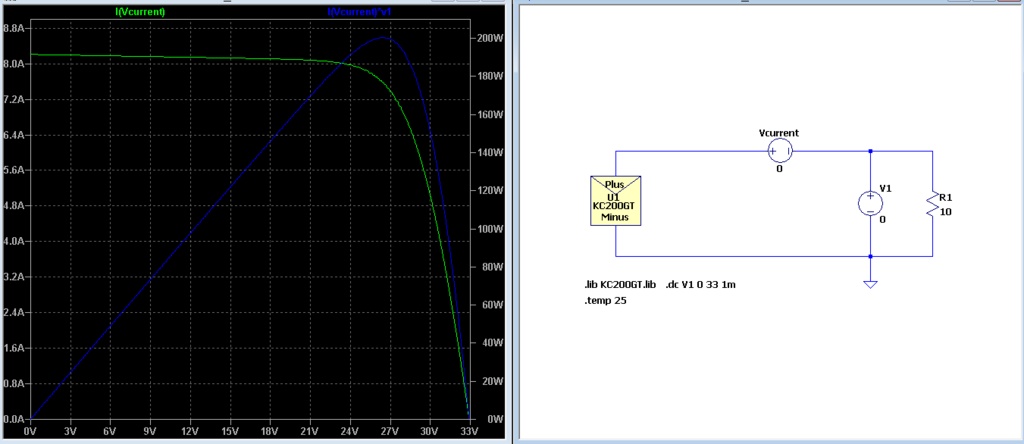Click the 0.0A left axis label
1024x444 pixels.
pos(14,419)
